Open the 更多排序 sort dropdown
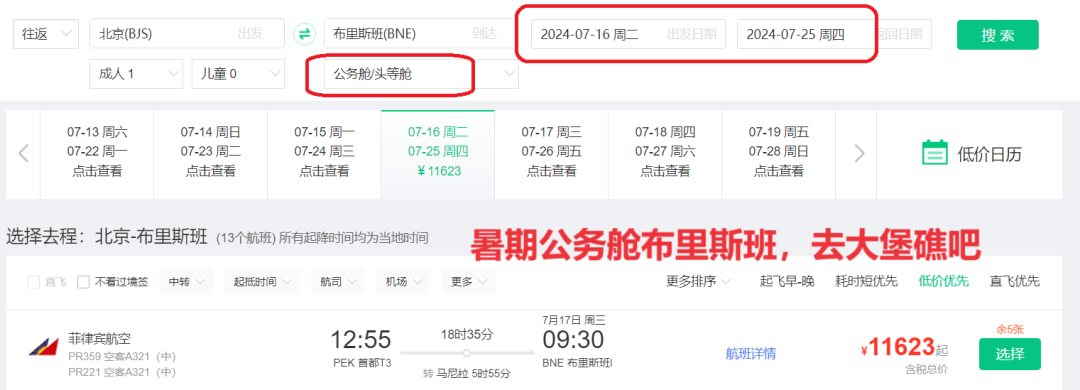 pyautogui.click(x=698, y=281)
